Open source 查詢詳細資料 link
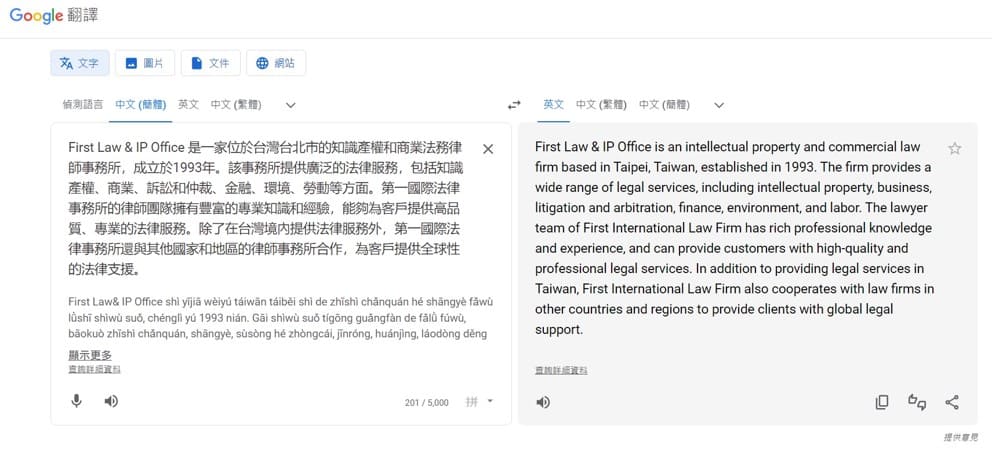 [x=94, y=370]
